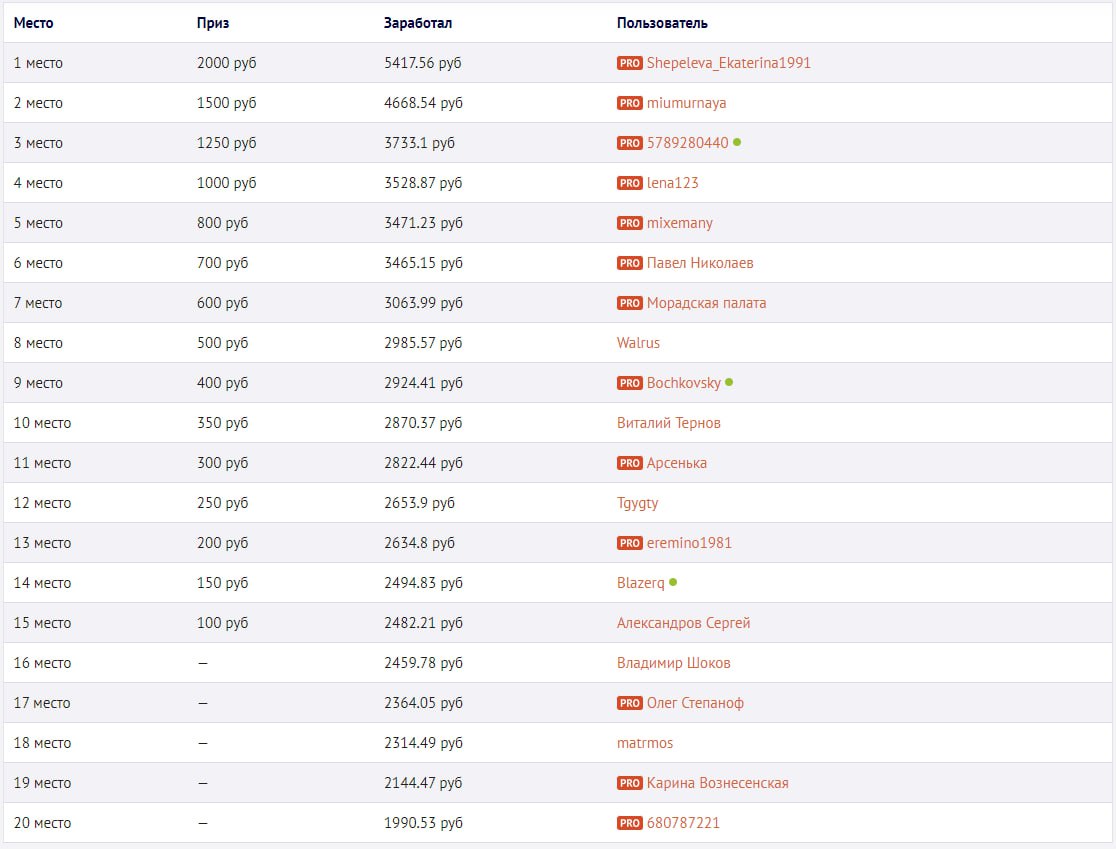Viewport: 1116px width, 849px height.
Task: Open Виталий Тернов profile
Action: (668, 423)
